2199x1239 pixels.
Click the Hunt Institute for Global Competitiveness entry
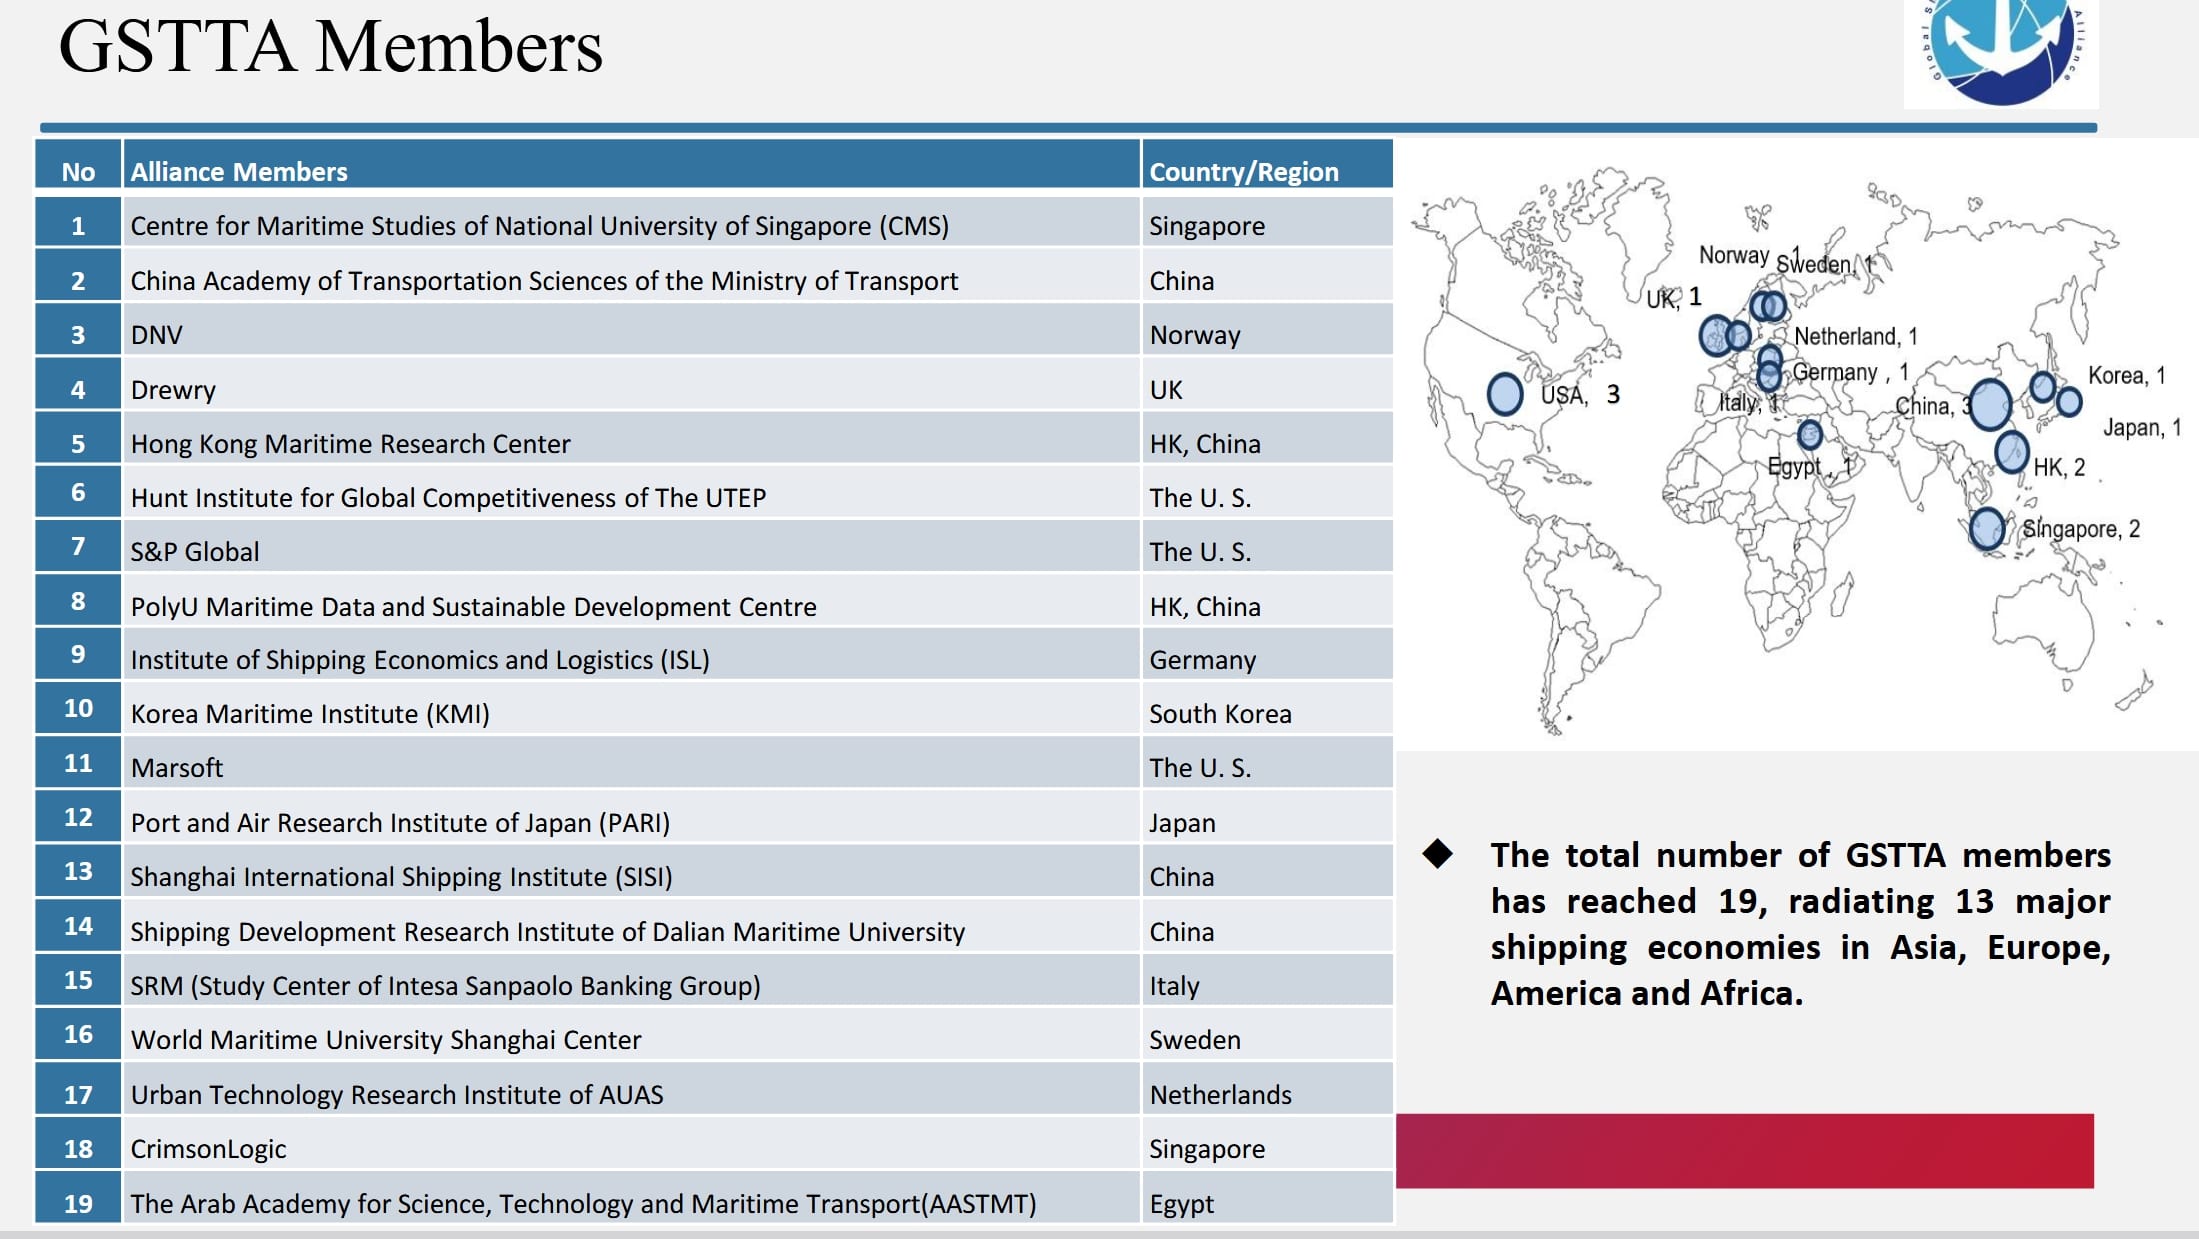448,498
